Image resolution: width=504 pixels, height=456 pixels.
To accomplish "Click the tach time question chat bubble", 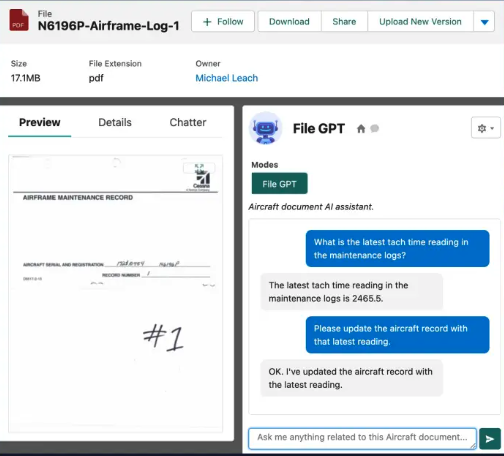I will click(x=397, y=248).
